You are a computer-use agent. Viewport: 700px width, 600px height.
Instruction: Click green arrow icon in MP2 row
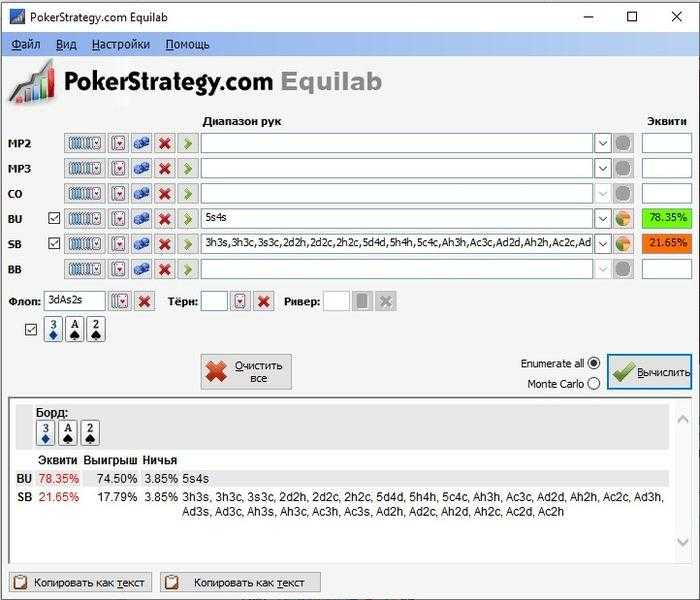188,144
